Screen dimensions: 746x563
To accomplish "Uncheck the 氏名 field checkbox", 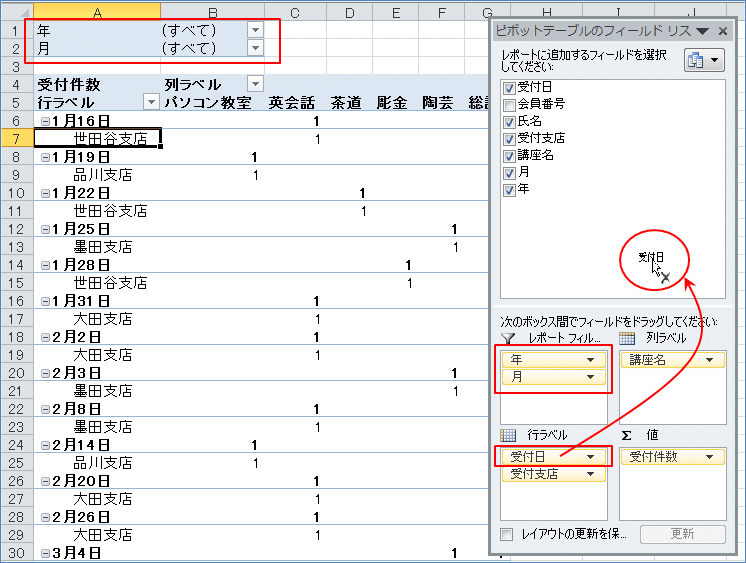I will [x=509, y=122].
